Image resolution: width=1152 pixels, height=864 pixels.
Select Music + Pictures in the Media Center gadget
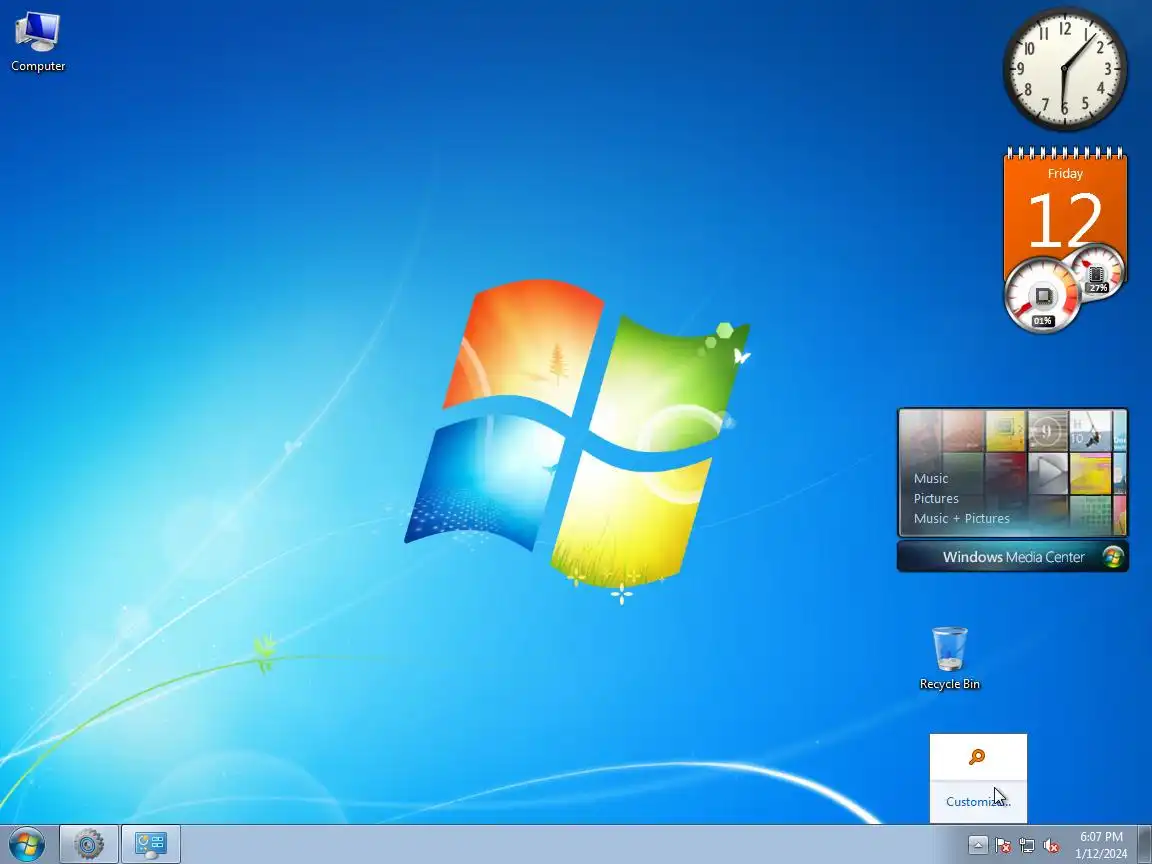[962, 518]
